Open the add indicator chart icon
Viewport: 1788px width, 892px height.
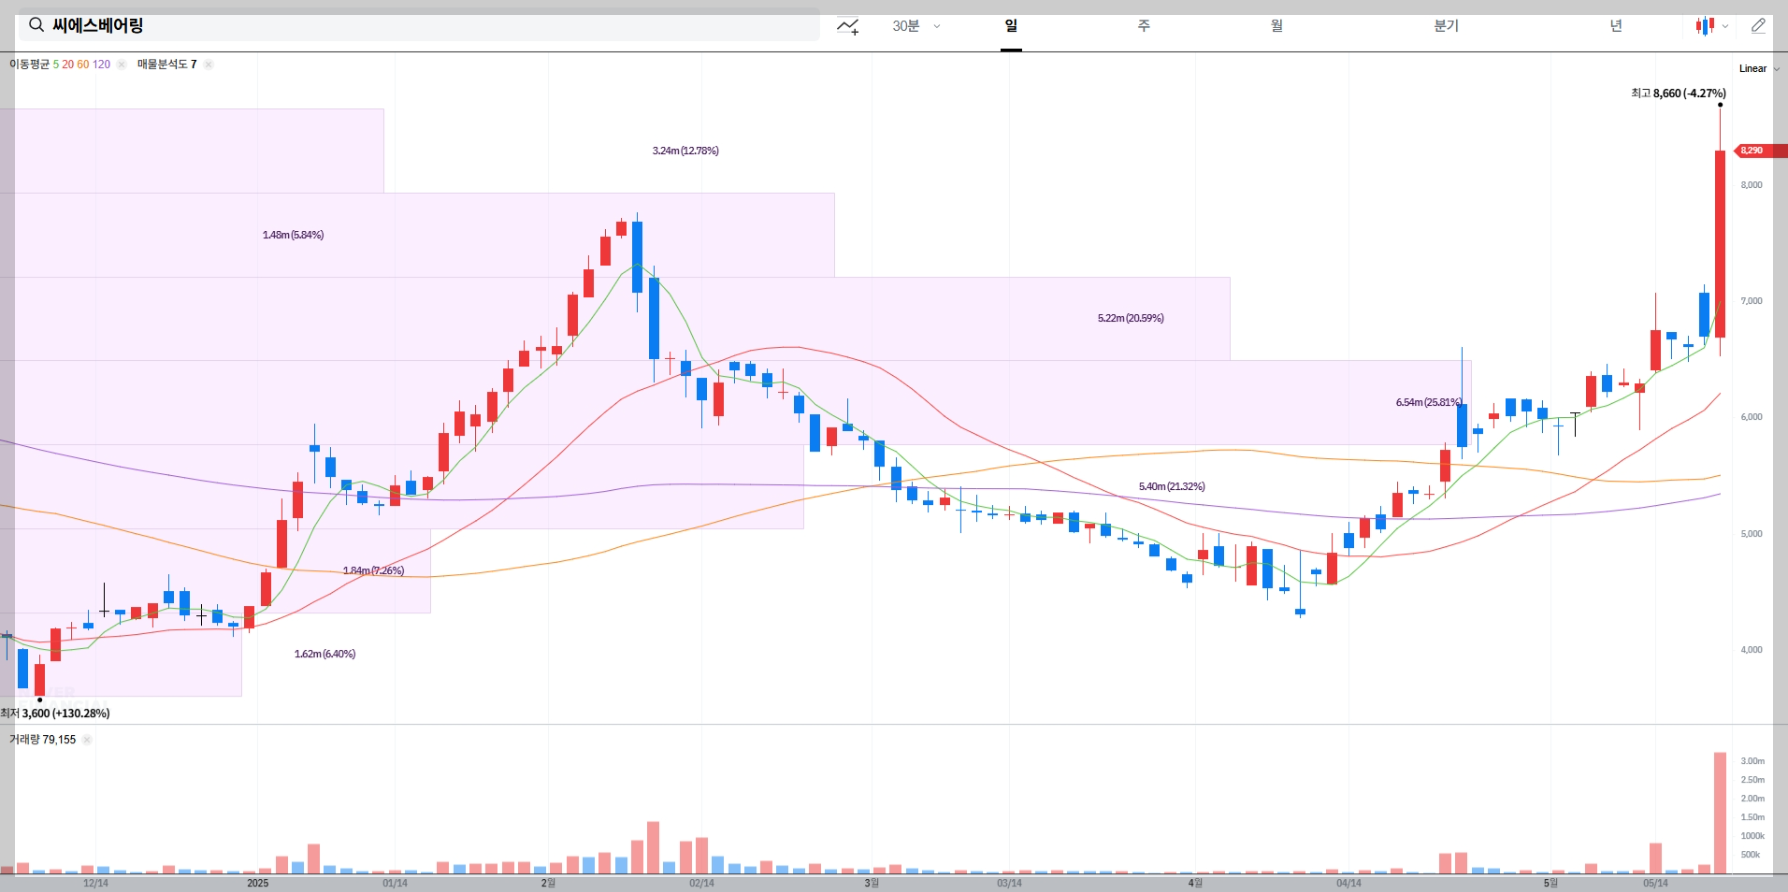tap(848, 26)
